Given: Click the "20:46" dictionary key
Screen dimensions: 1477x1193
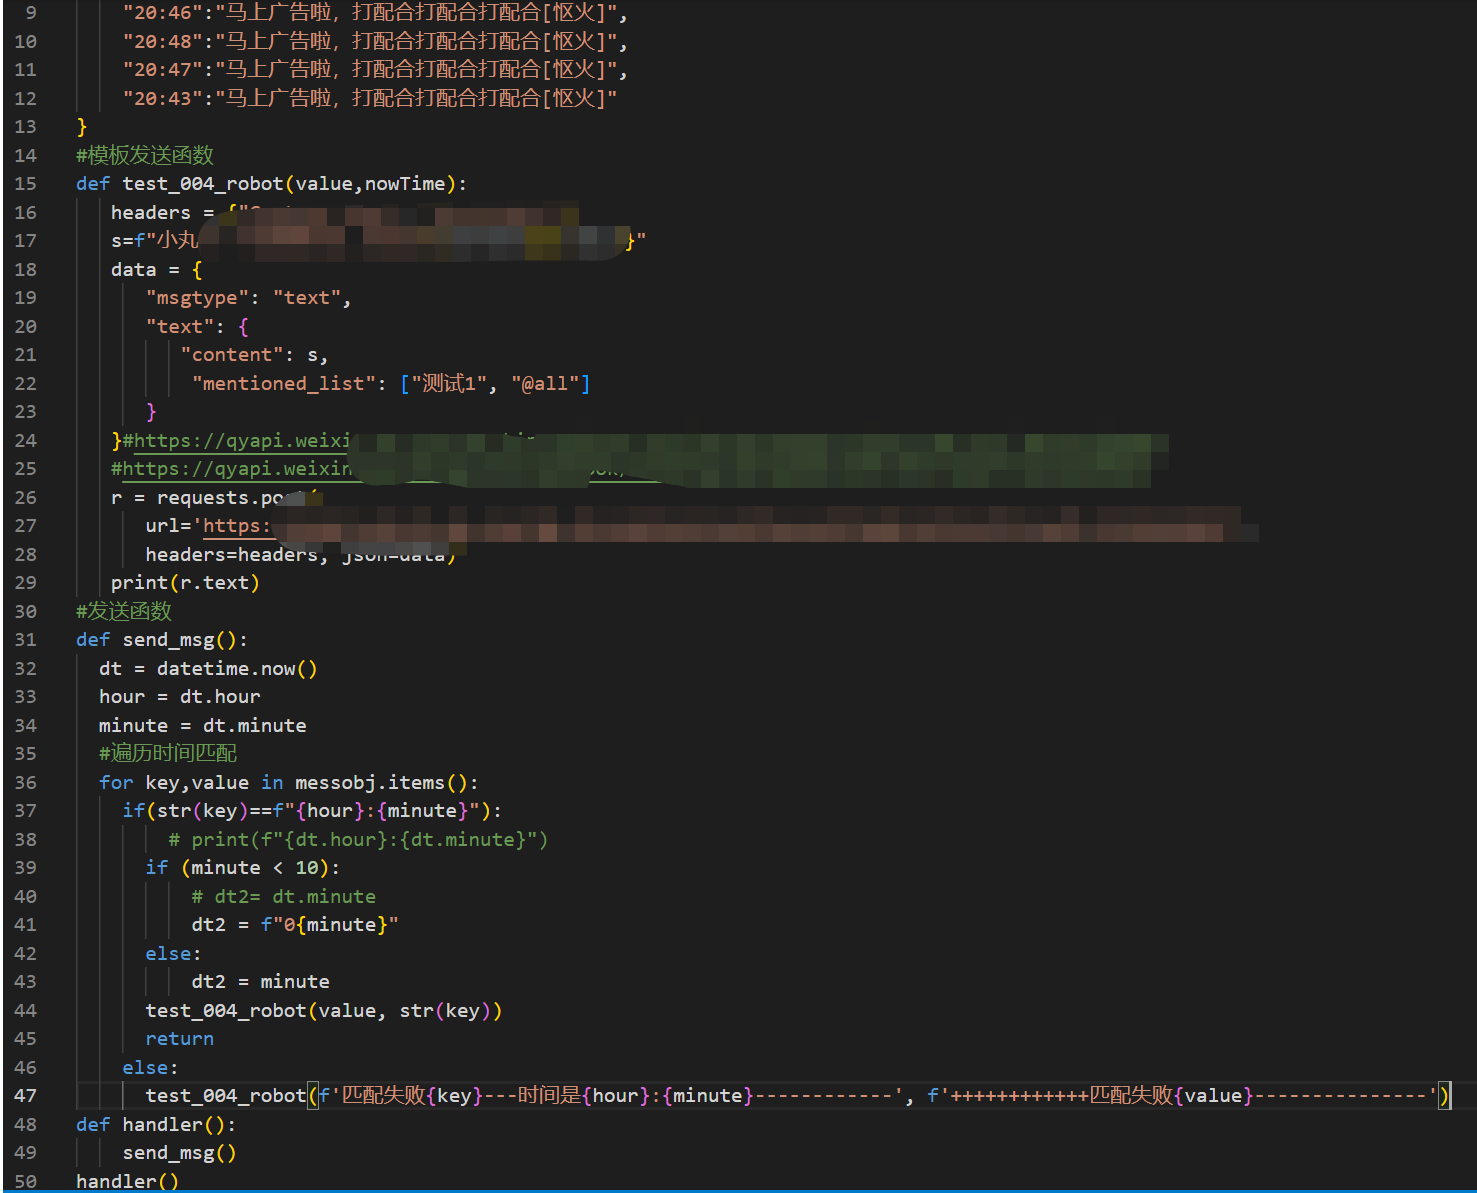Looking at the screenshot, I should pos(163,13).
